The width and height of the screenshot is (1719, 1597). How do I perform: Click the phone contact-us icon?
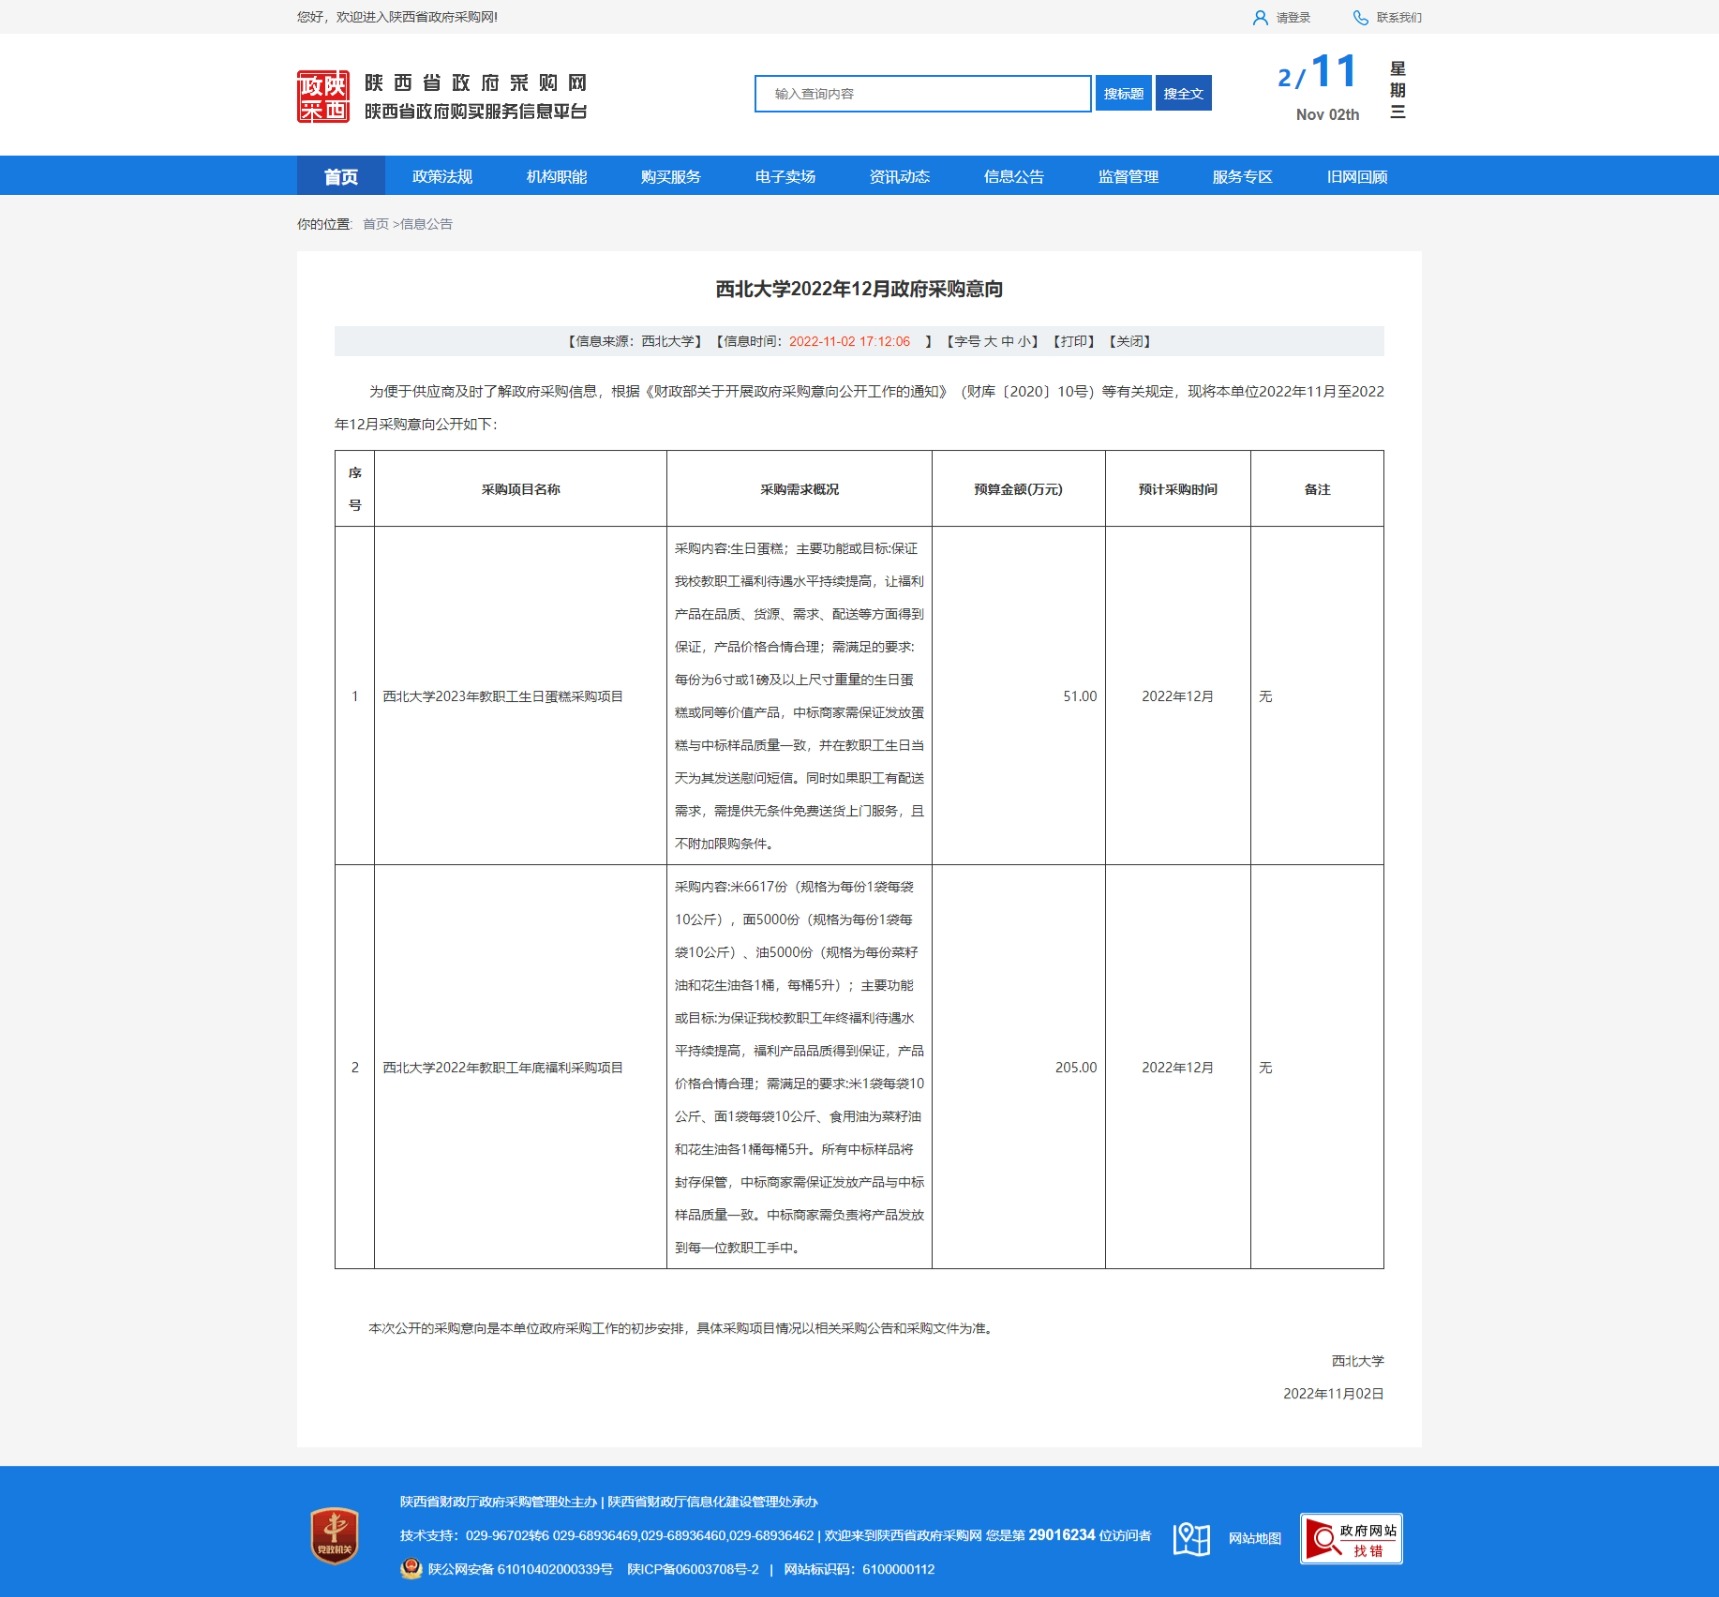click(1360, 18)
